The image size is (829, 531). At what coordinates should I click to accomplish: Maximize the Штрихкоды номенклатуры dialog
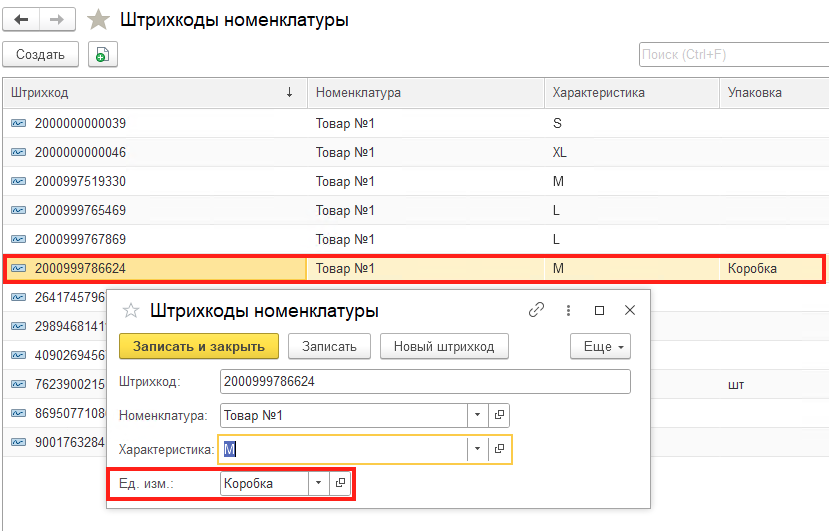pyautogui.click(x=599, y=310)
